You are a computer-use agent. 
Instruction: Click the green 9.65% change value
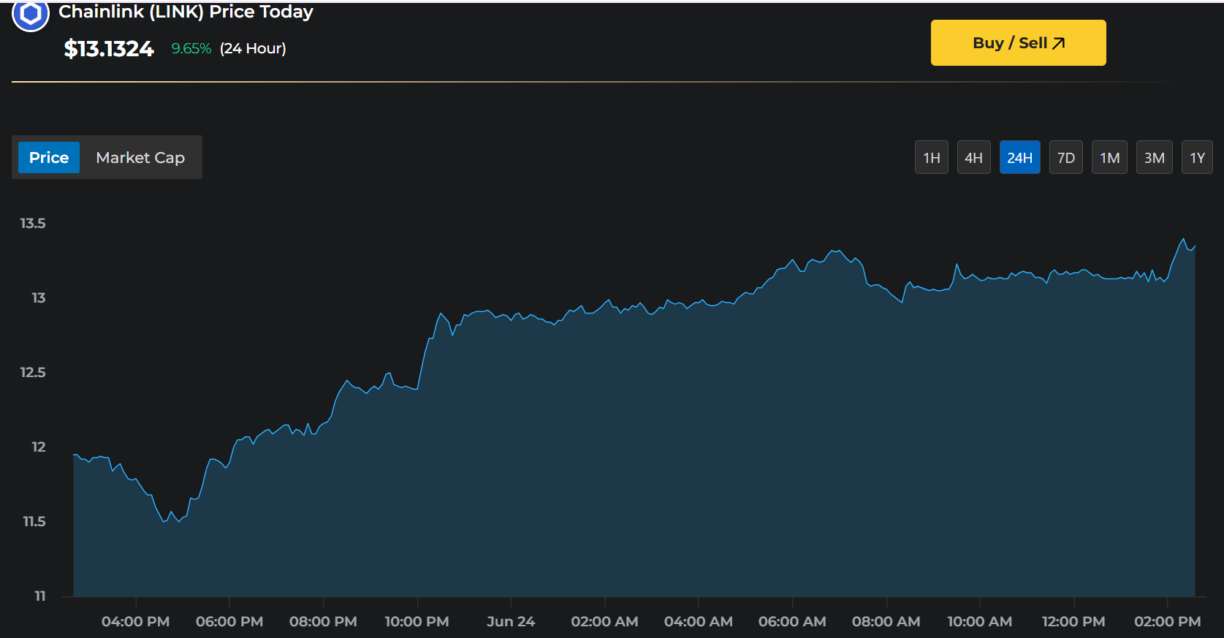[191, 48]
